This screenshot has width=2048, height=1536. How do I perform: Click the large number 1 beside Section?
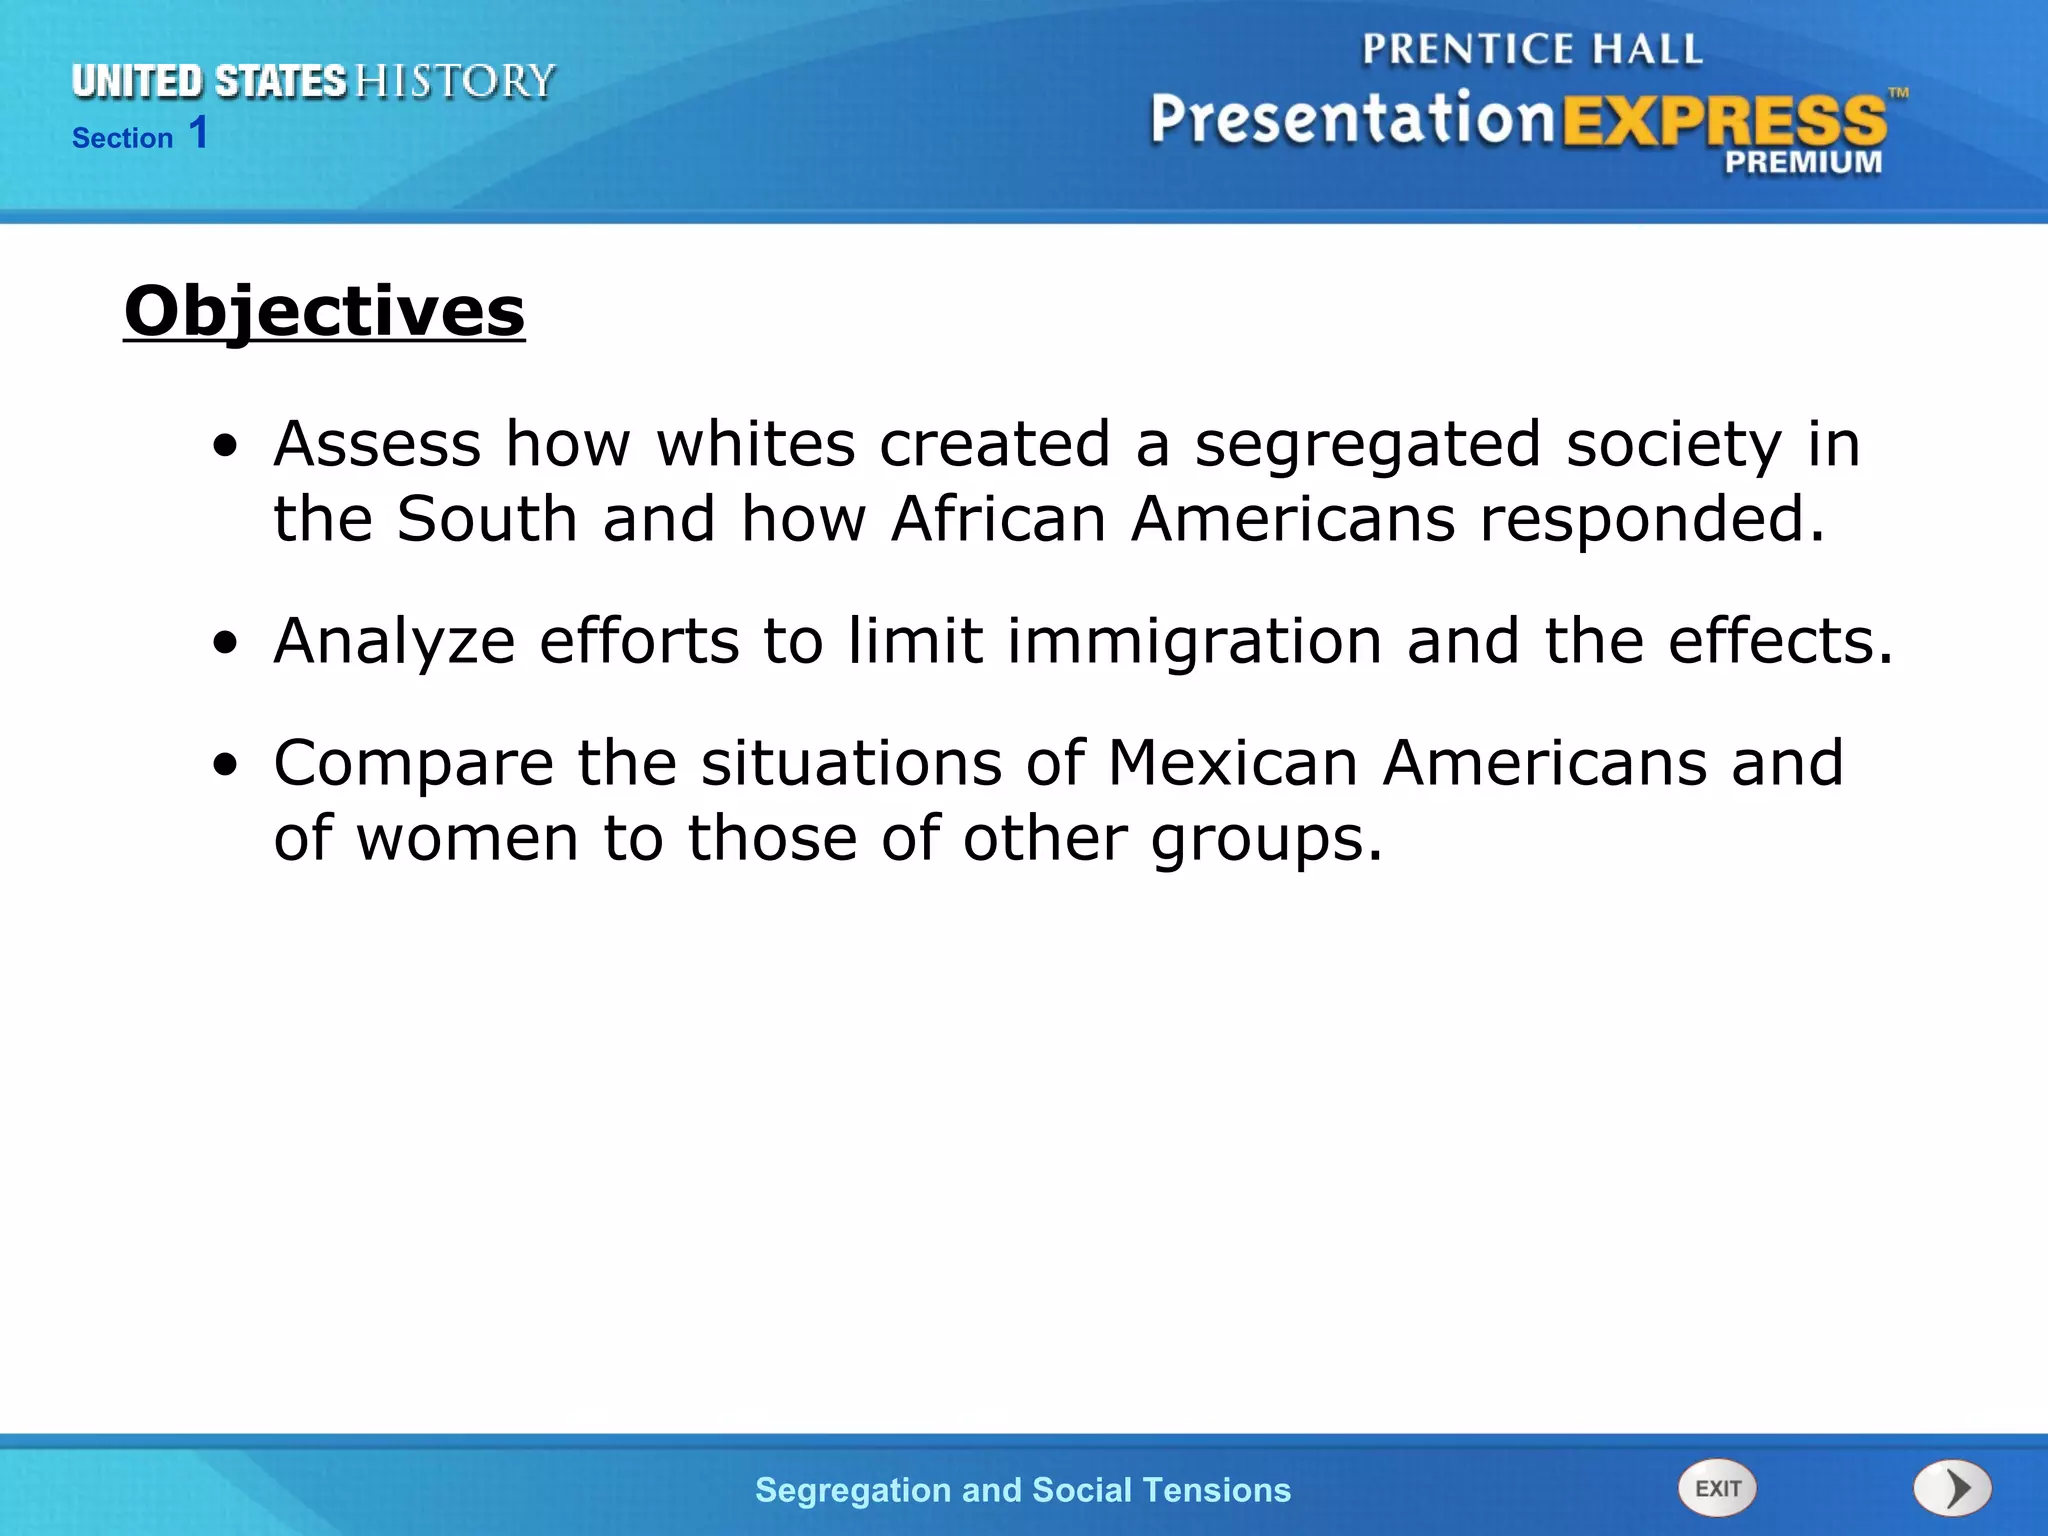pyautogui.click(x=199, y=133)
